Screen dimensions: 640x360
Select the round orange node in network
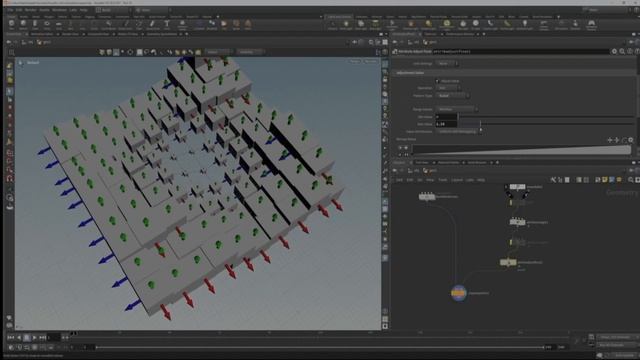coord(458,293)
